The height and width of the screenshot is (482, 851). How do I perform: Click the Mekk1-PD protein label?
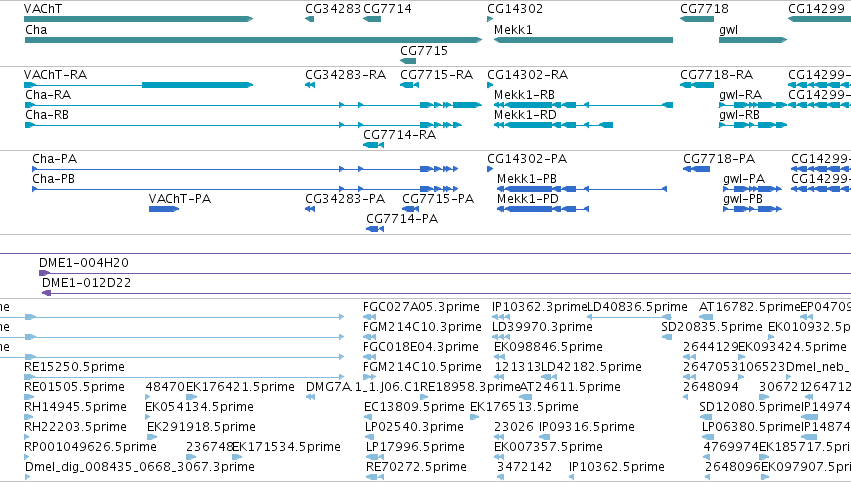[x=528, y=199]
